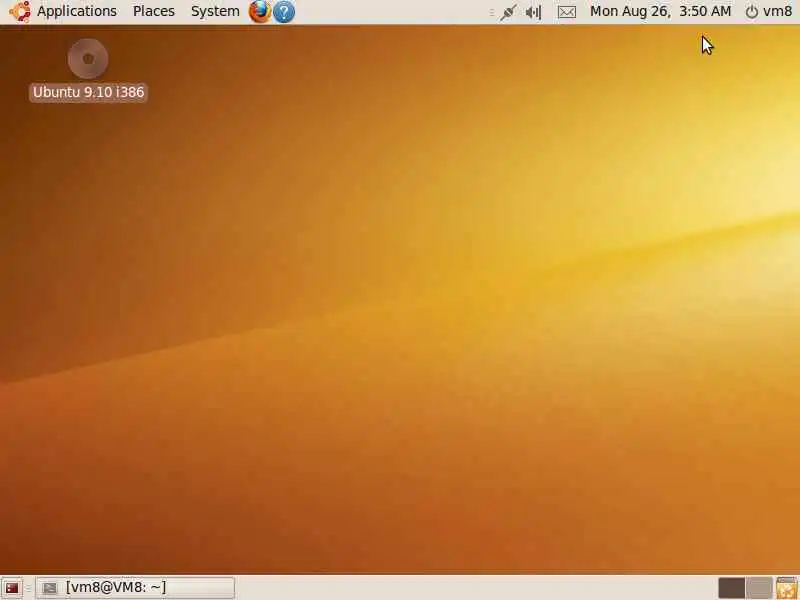
Task: Click the volume speaker icon
Action: [x=533, y=12]
